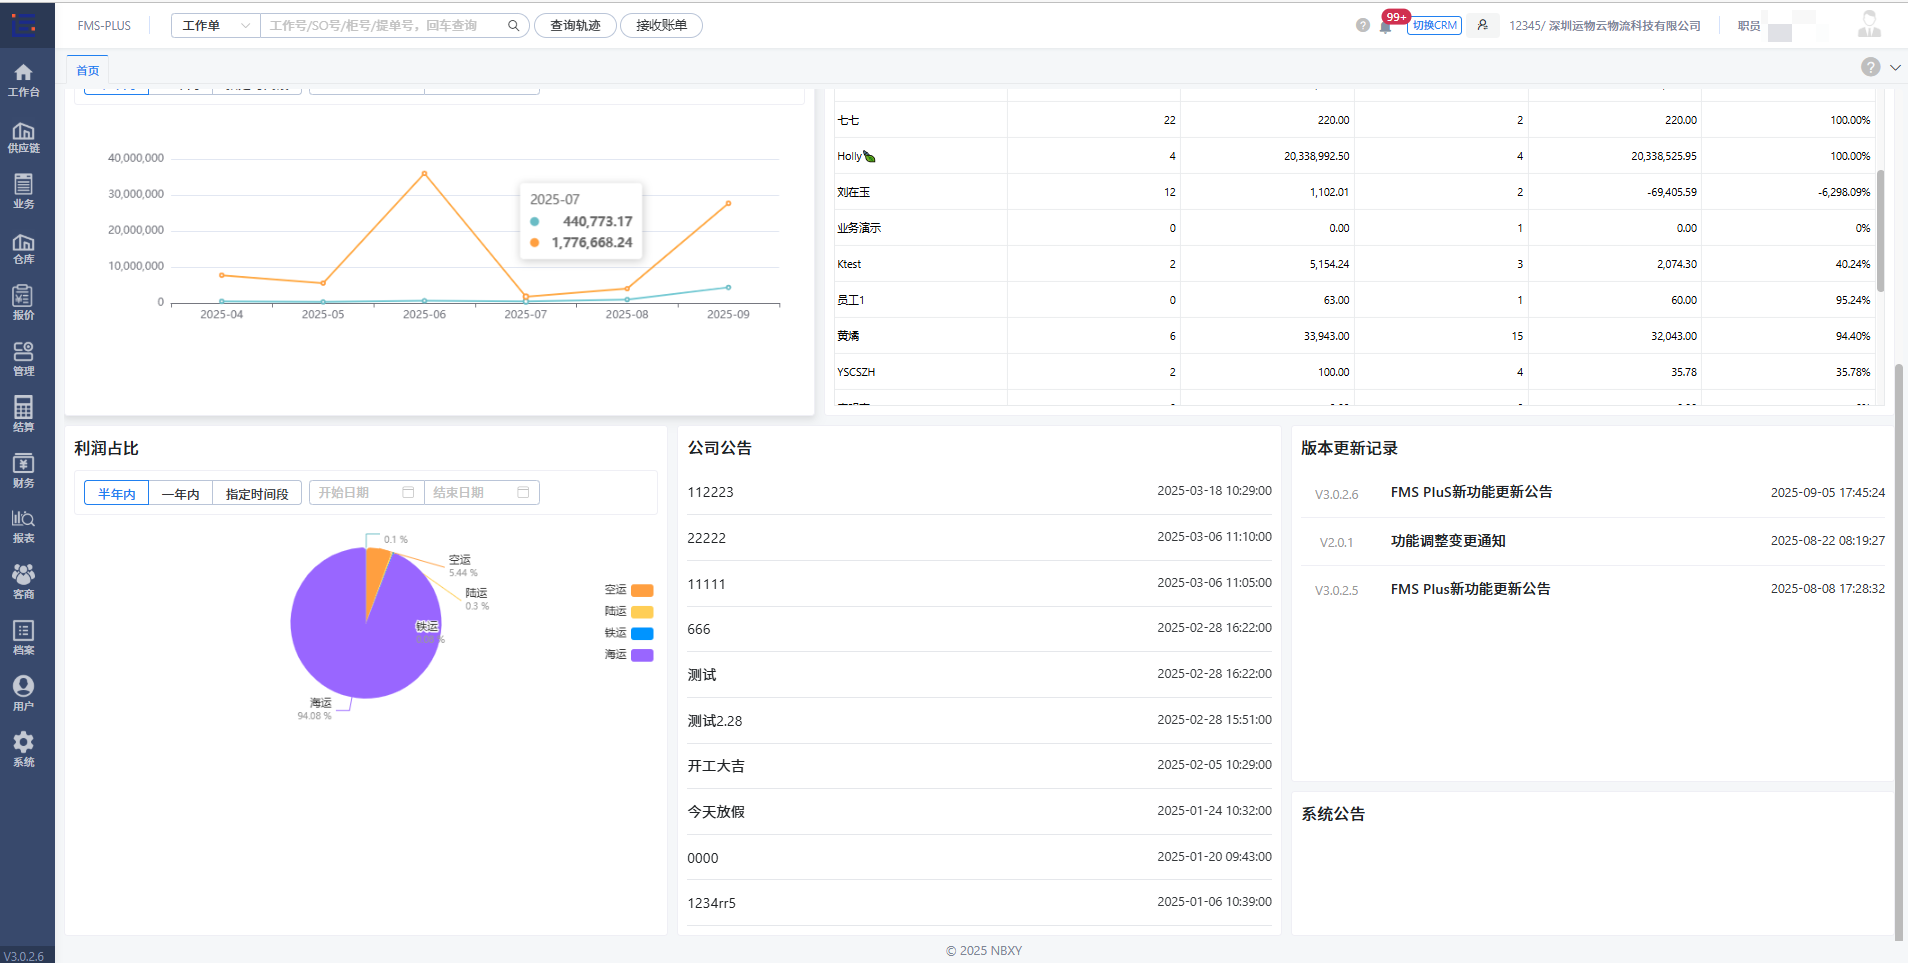Open the 功能调整变更通知 update record
The width and height of the screenshot is (1908, 963).
[1448, 541]
